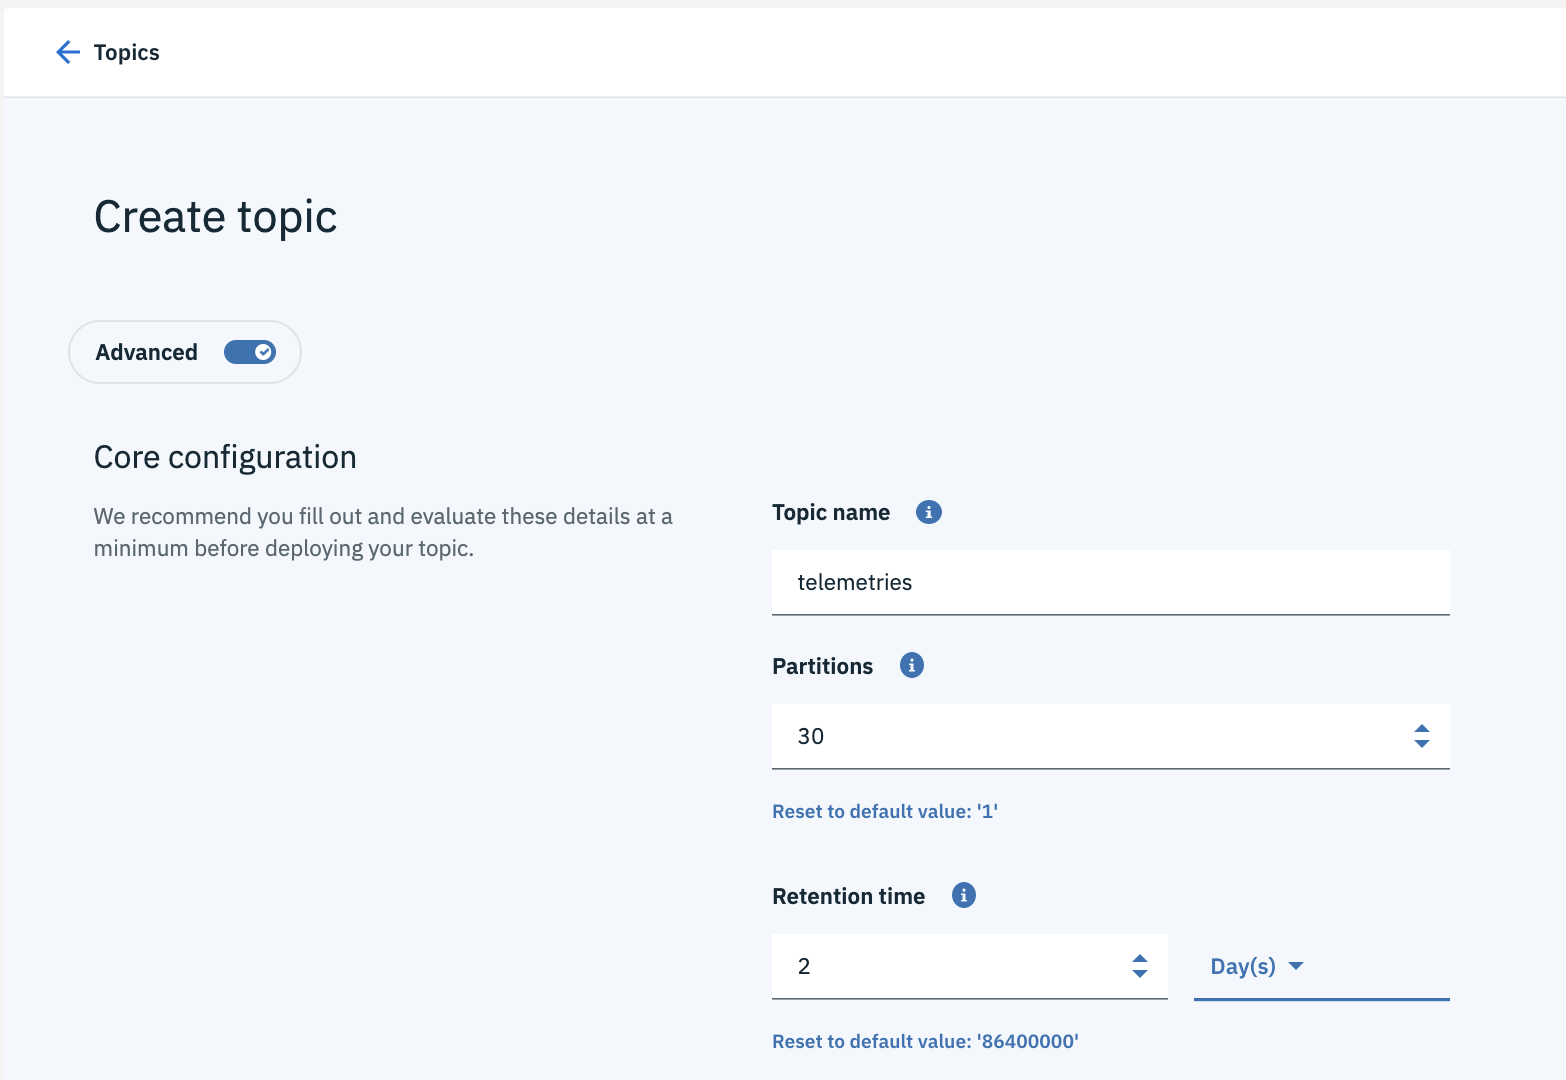Increment Retention time using up arrow

coord(1139,959)
